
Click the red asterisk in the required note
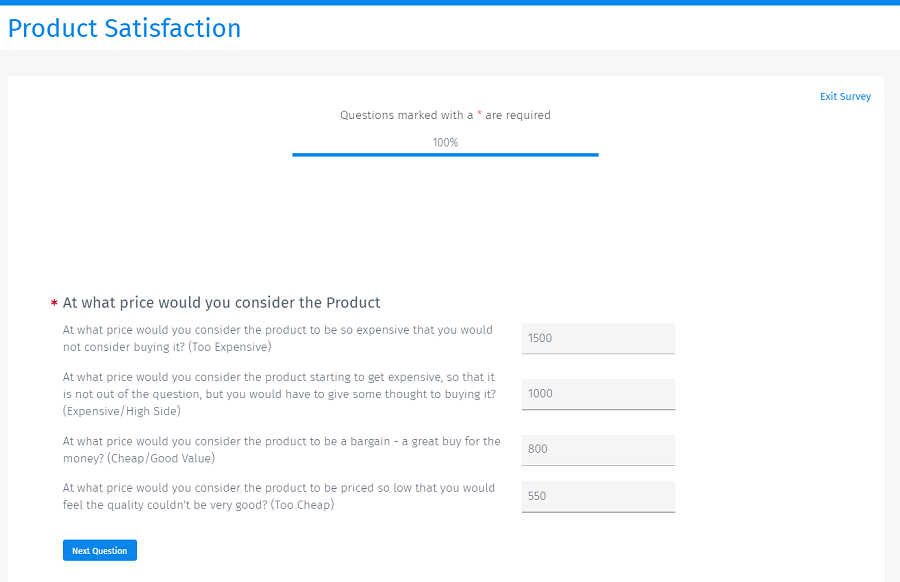[x=480, y=115]
